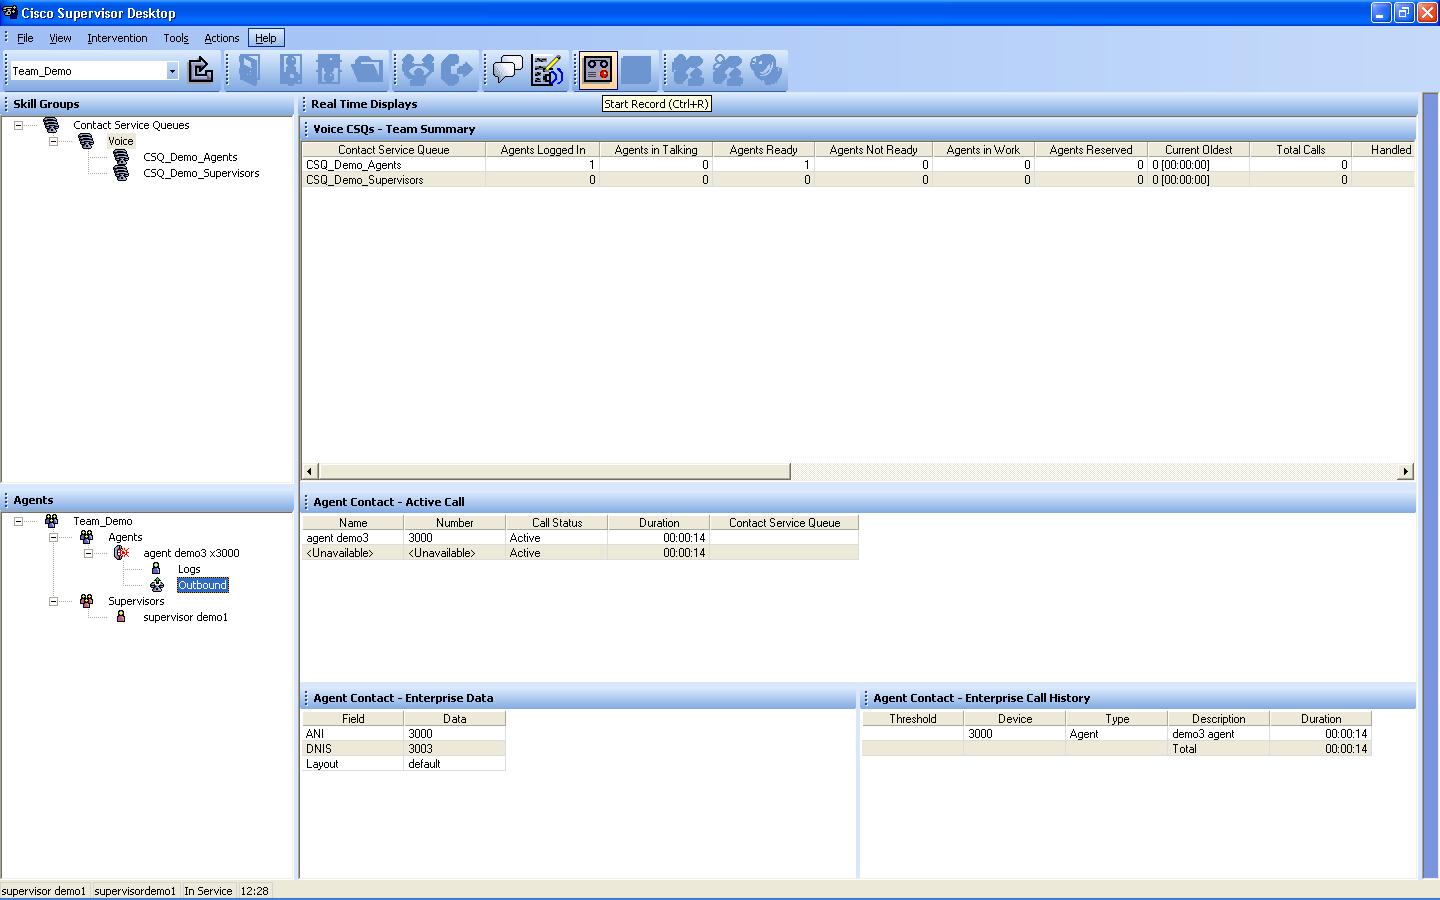
Task: Click the Start Voice Monitor icon
Action: click(x=687, y=70)
